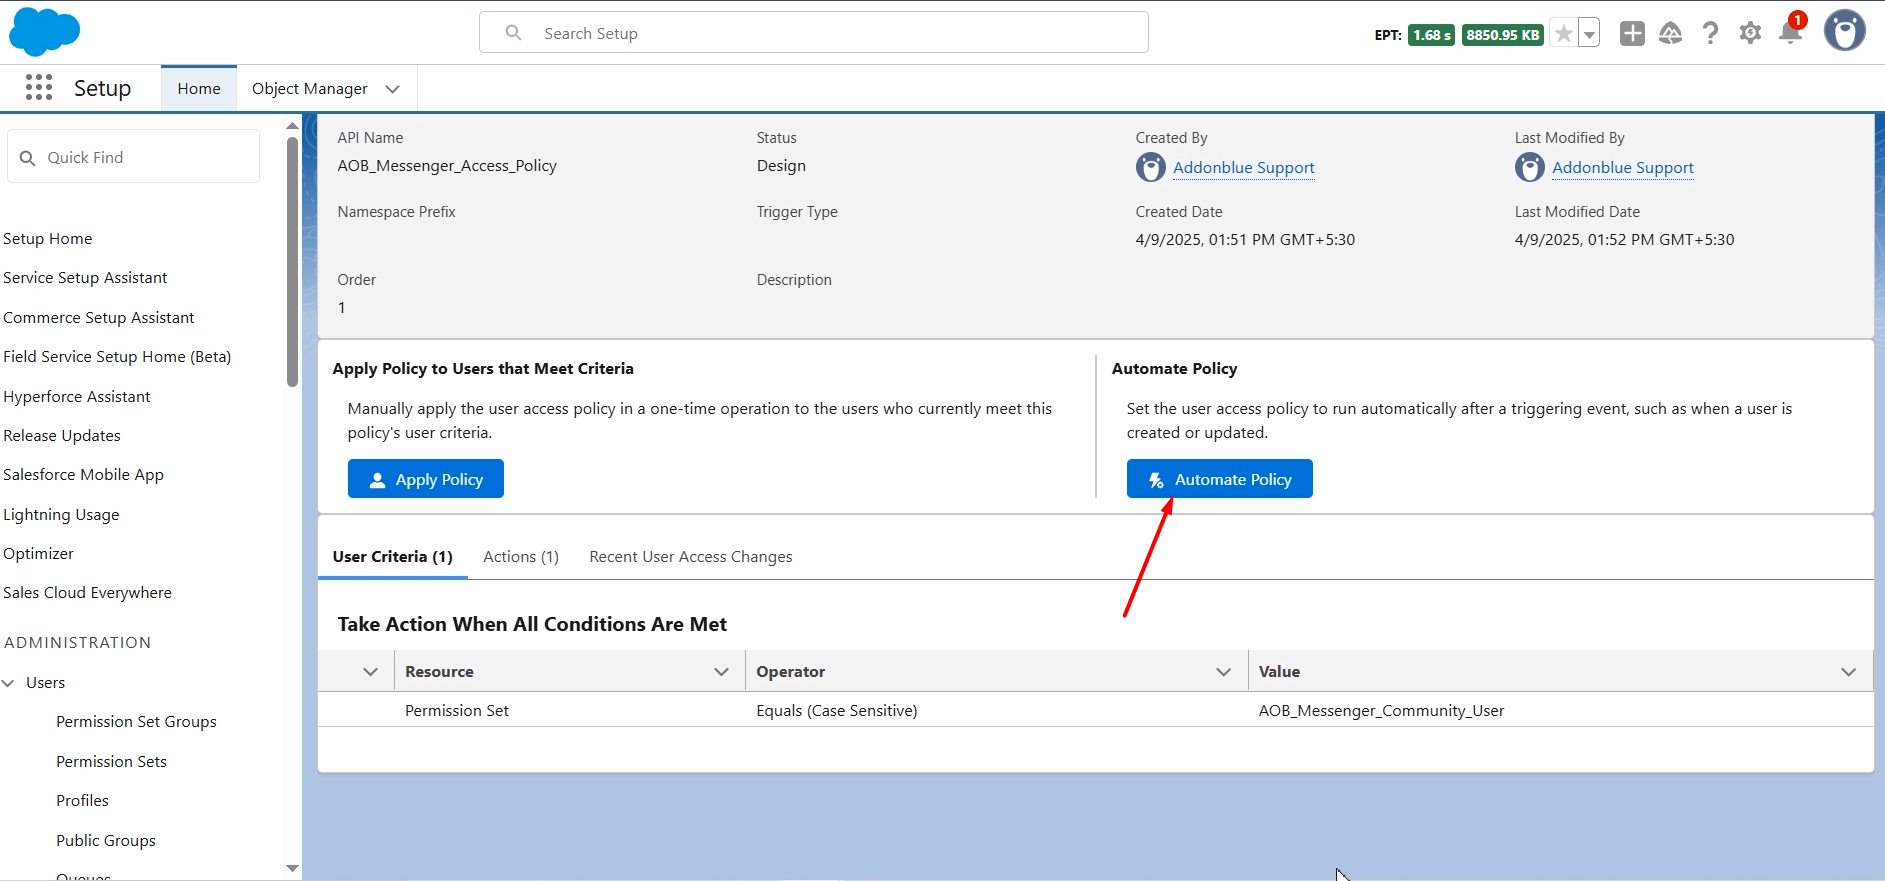Open the user profile avatar in header
This screenshot has width=1885, height=881.
click(x=1845, y=31)
